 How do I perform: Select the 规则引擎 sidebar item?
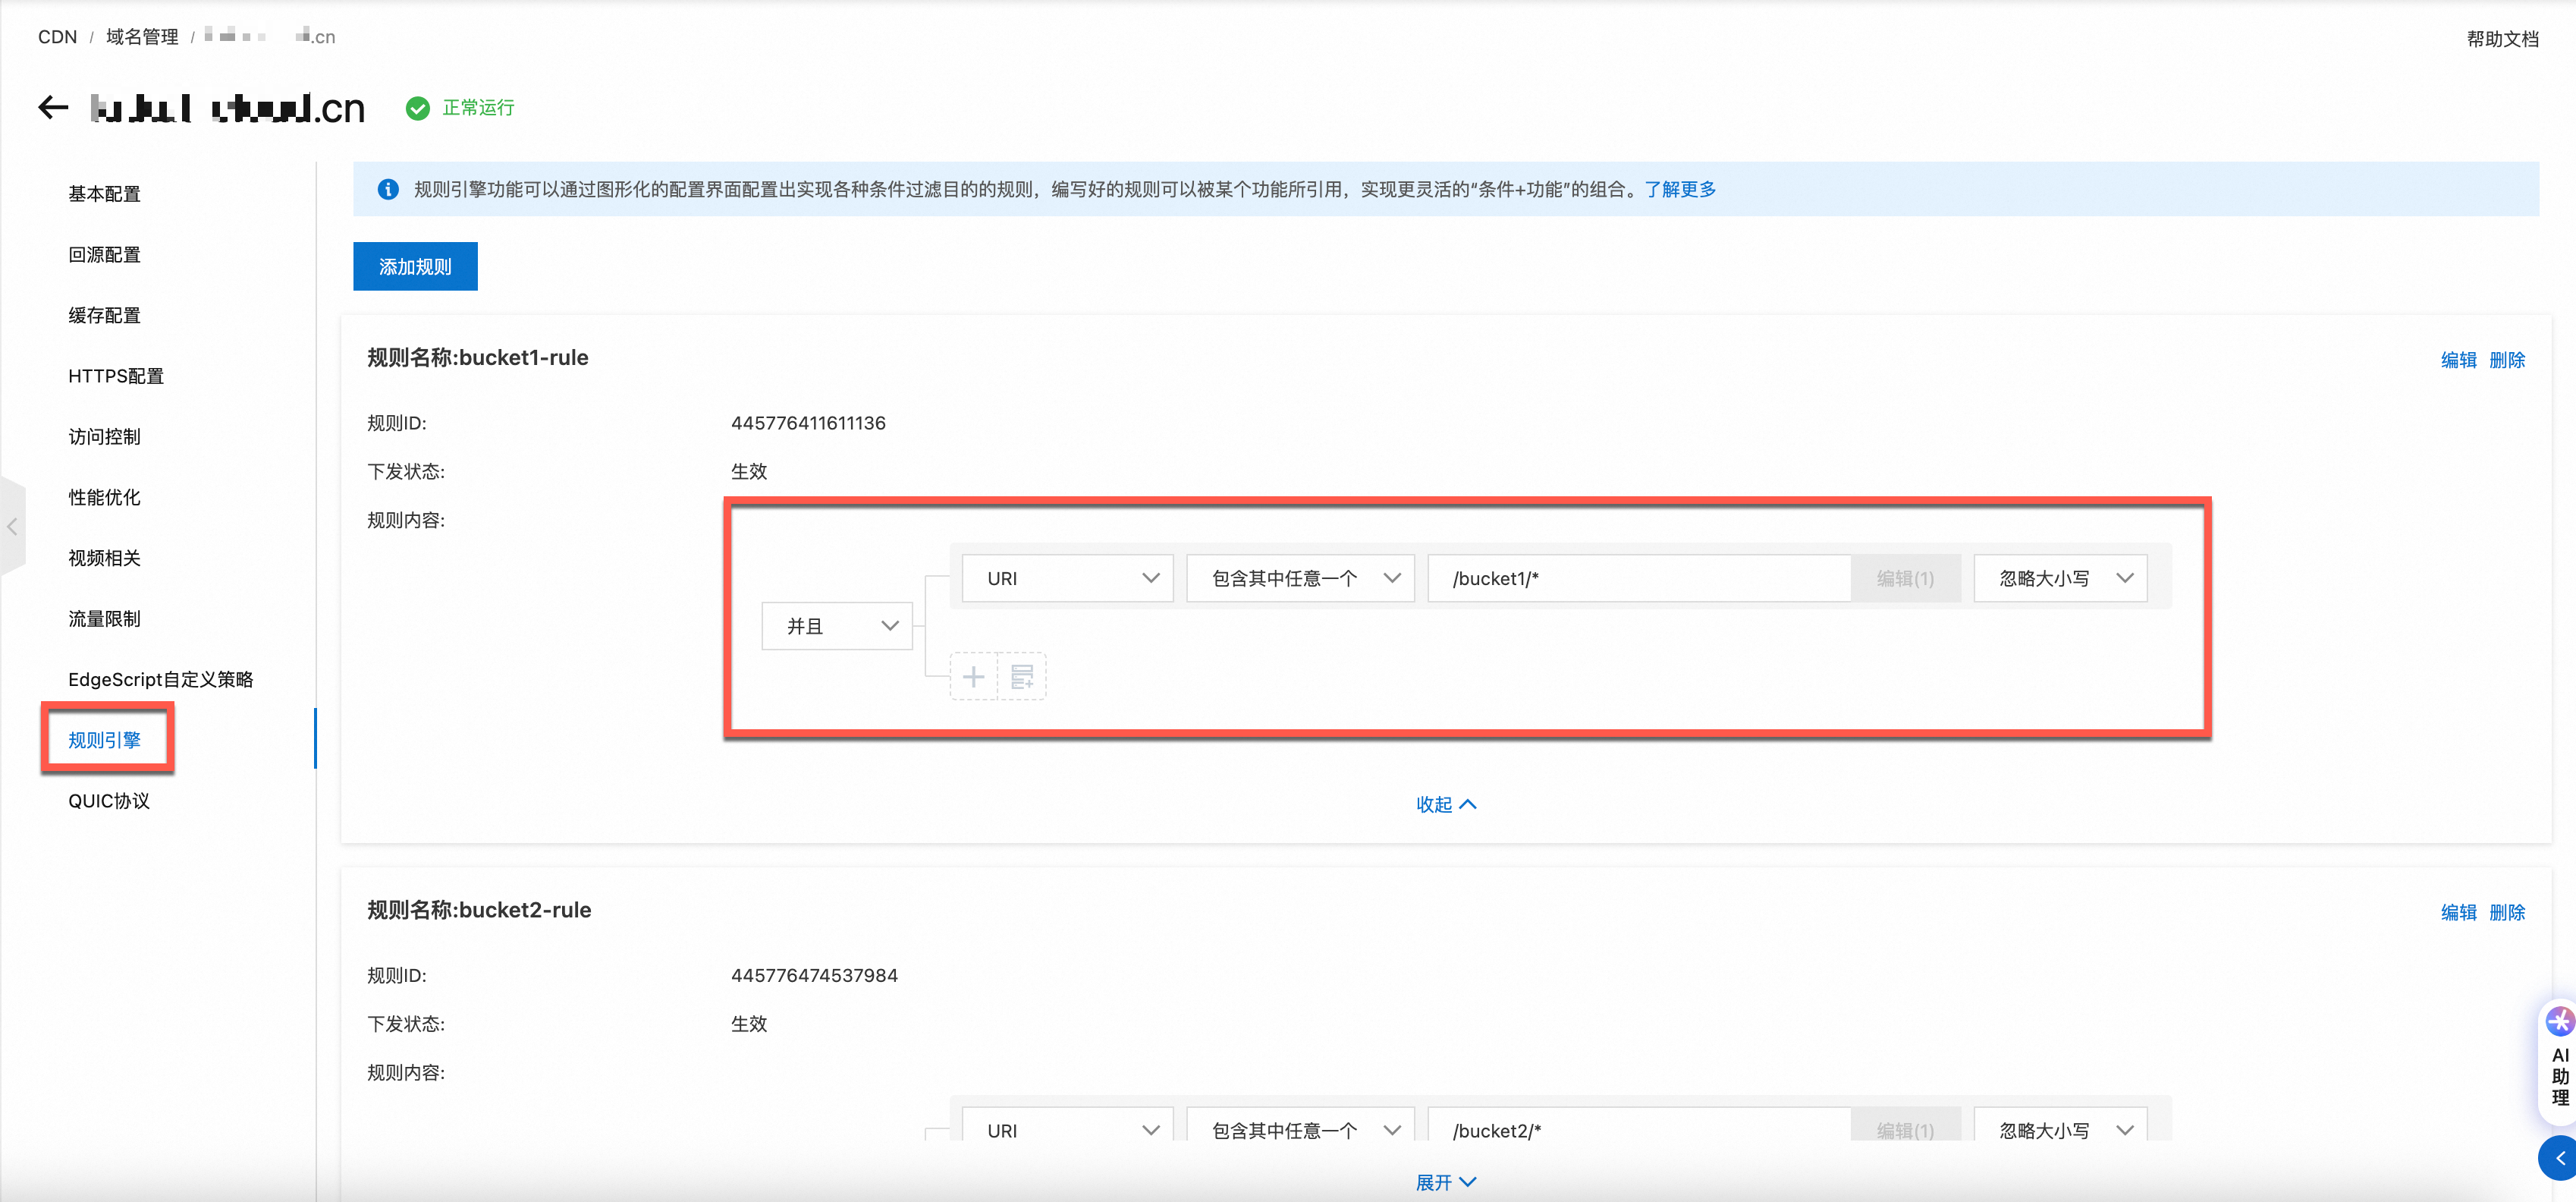click(104, 740)
